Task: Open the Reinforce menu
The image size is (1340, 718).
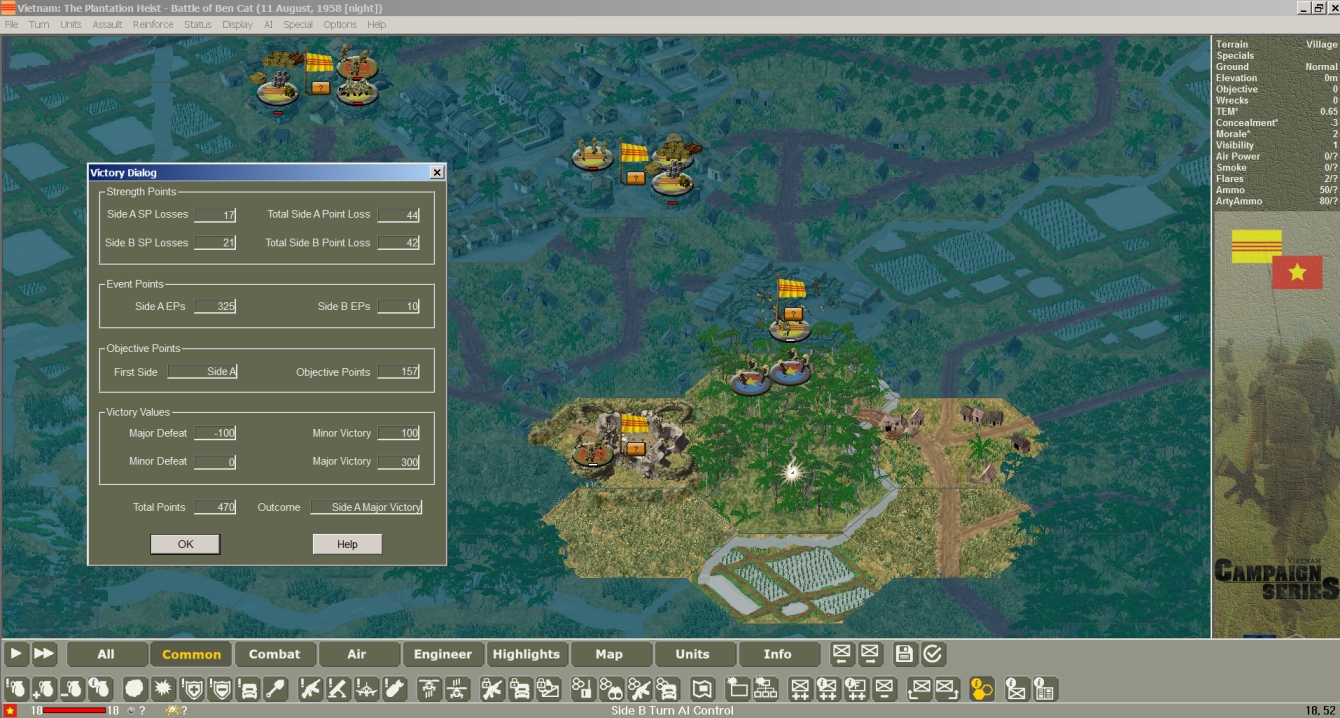Action: pyautogui.click(x=153, y=24)
